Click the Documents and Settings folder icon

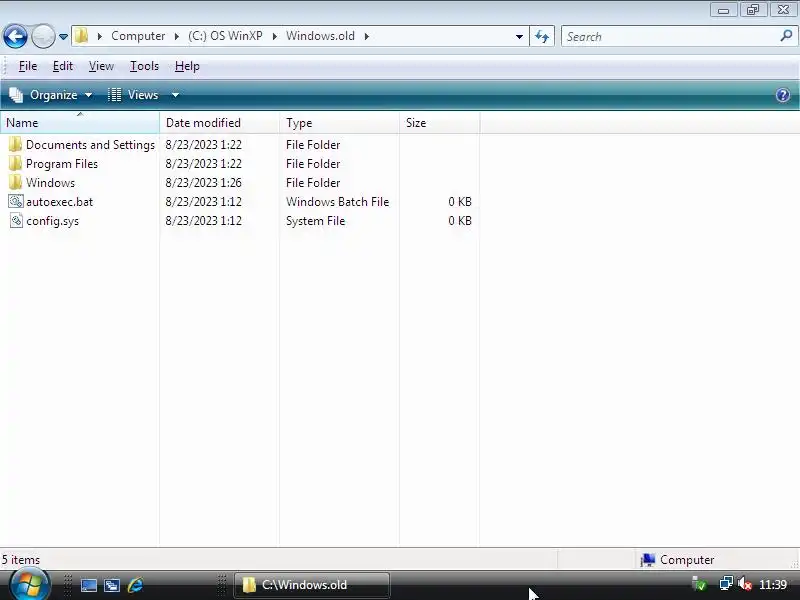[x=15, y=144]
